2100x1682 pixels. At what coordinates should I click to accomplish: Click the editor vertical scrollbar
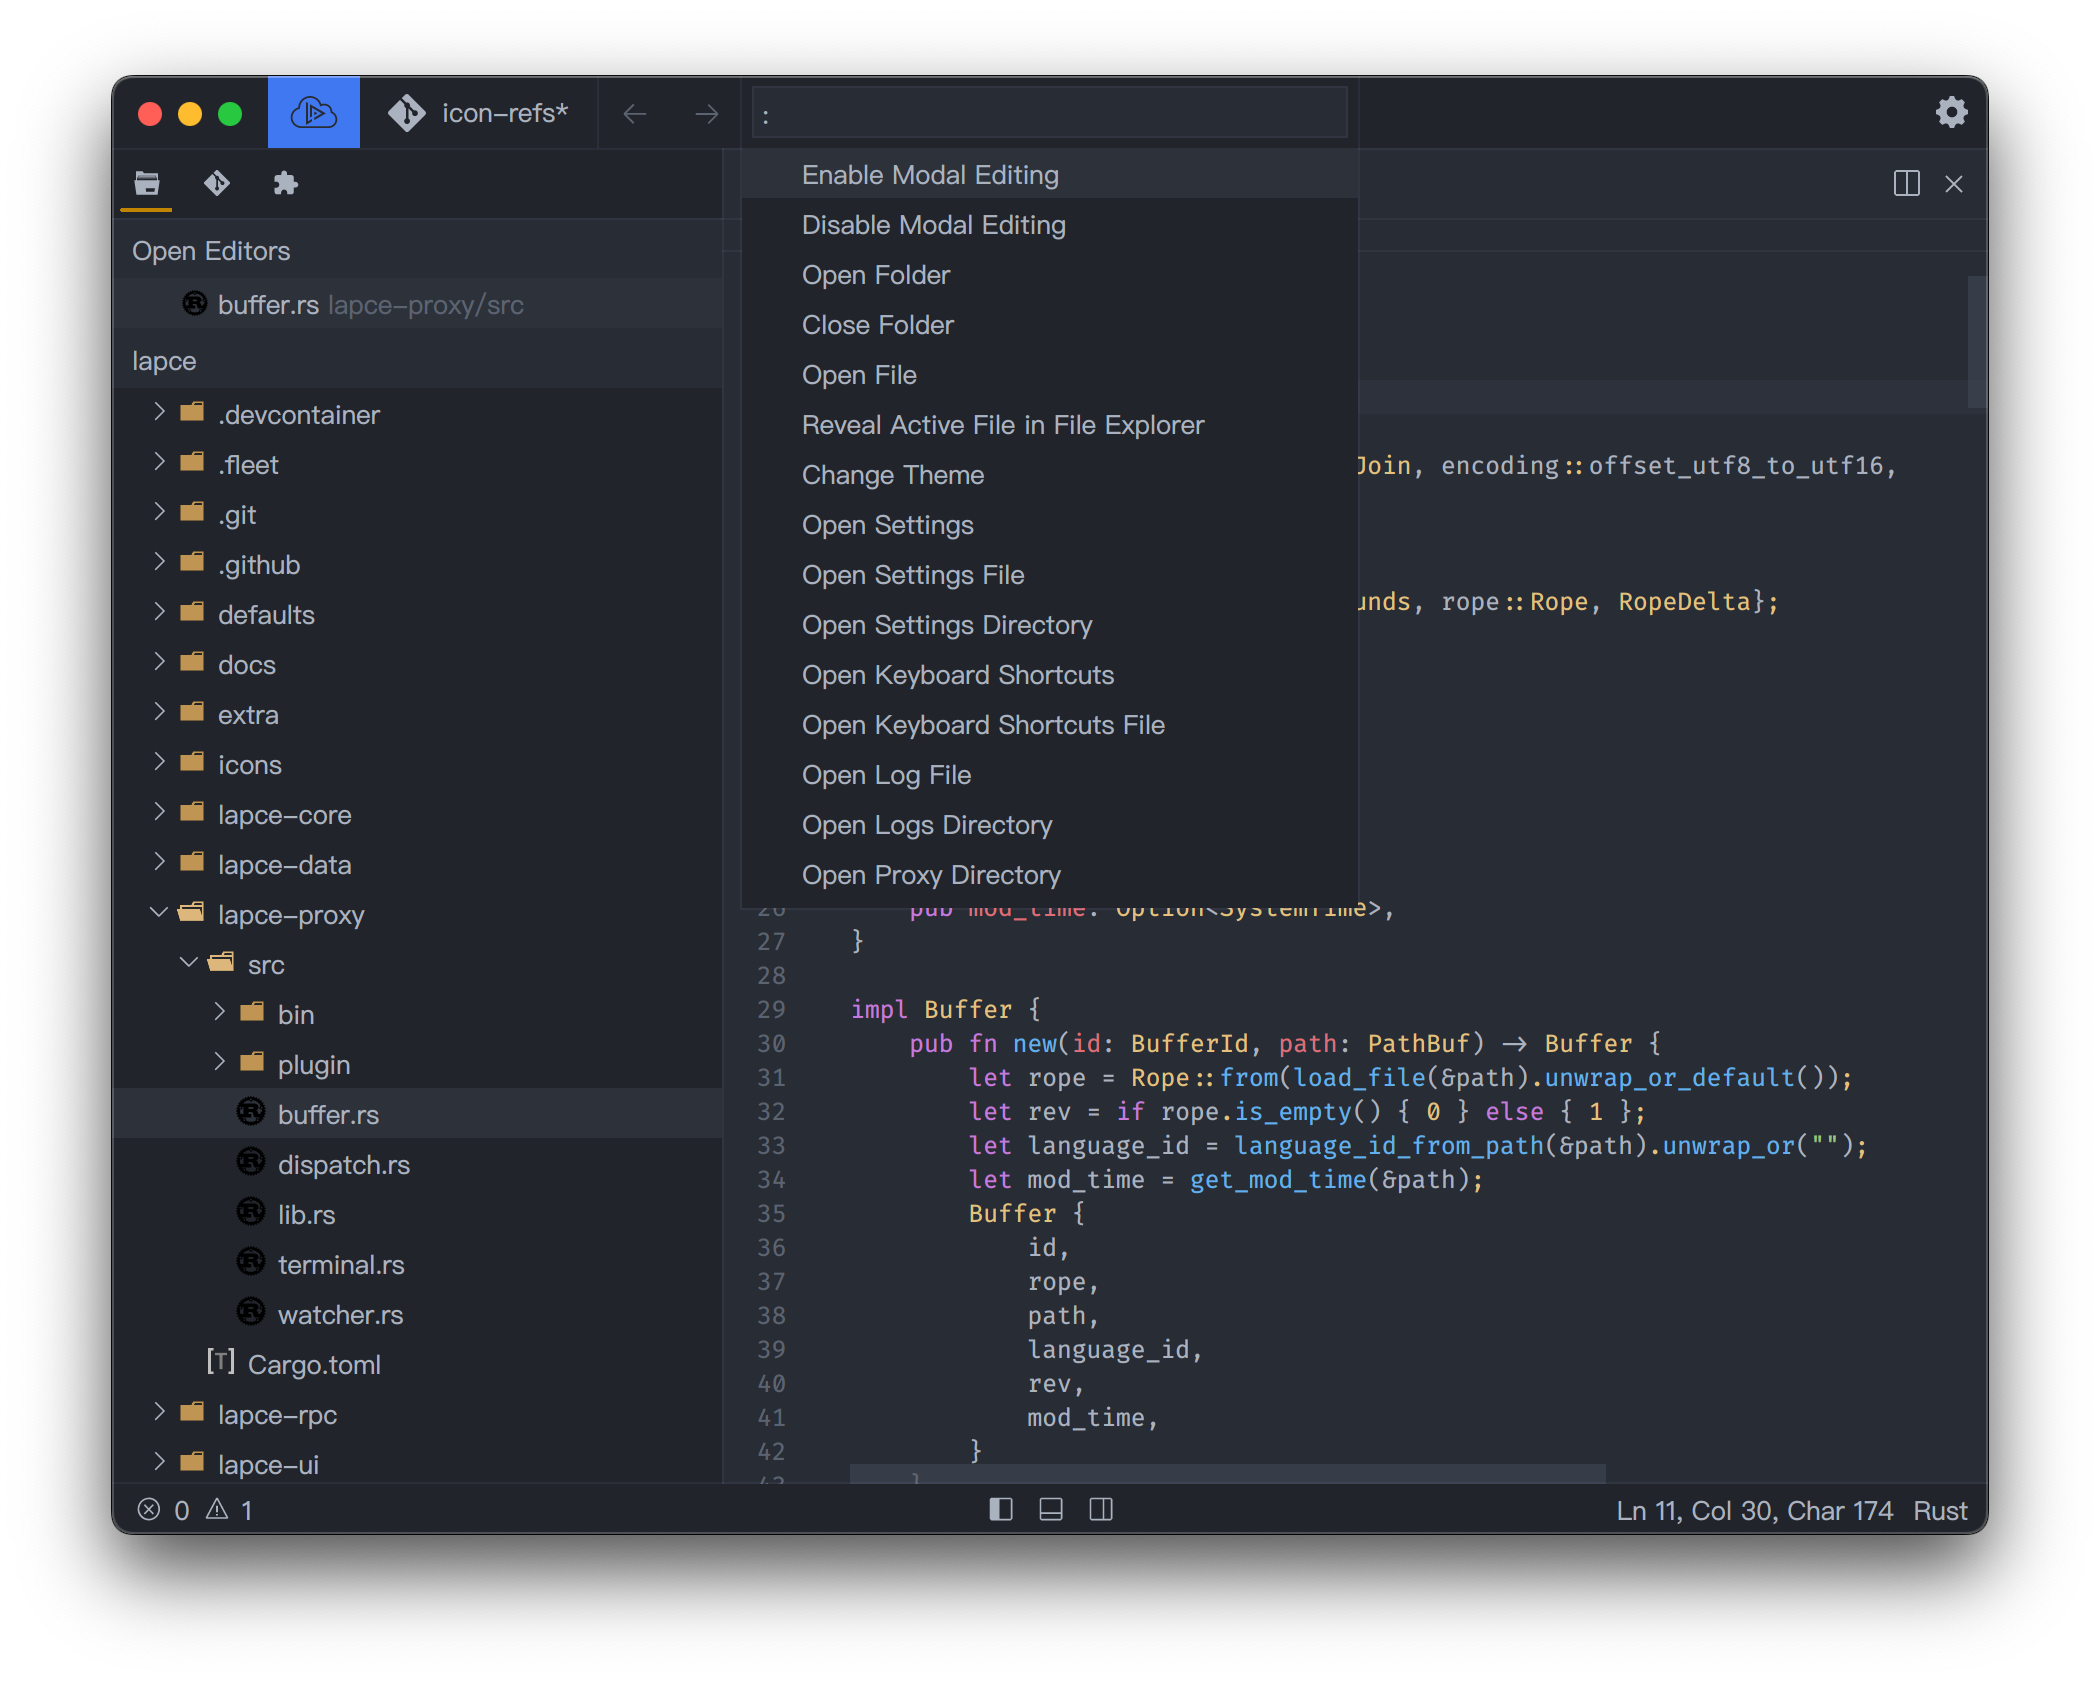point(1976,340)
